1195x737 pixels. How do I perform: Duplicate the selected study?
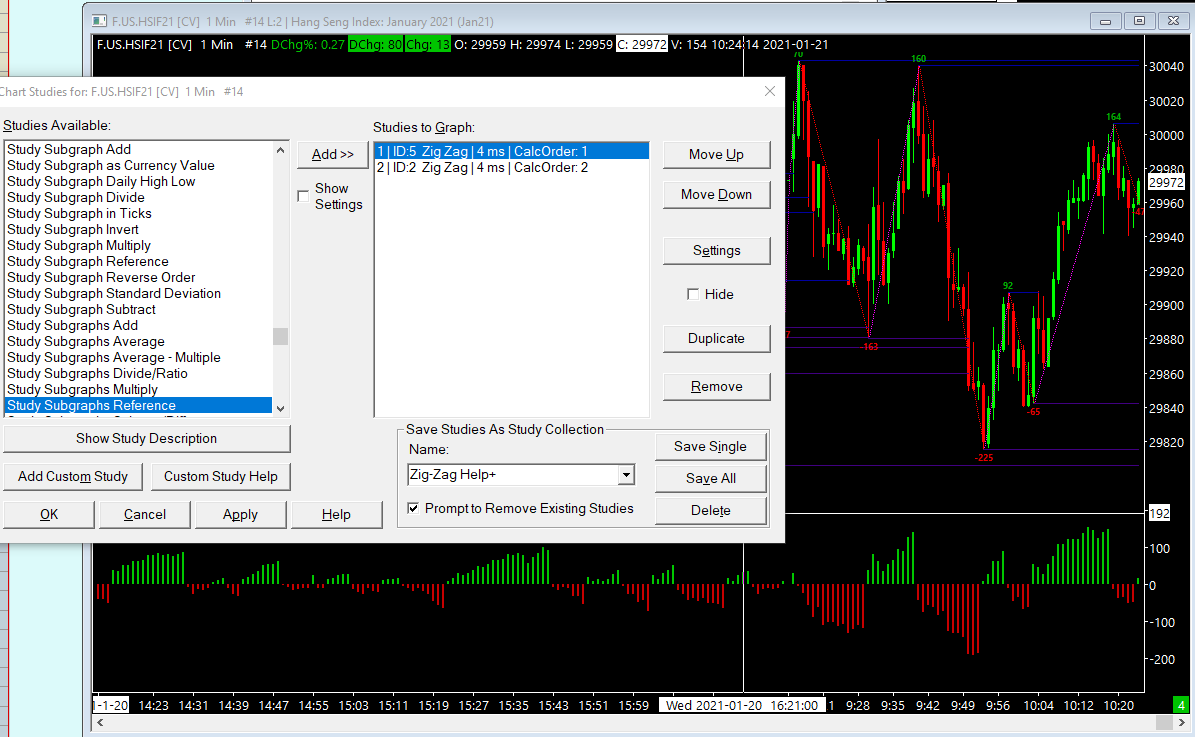click(x=716, y=338)
